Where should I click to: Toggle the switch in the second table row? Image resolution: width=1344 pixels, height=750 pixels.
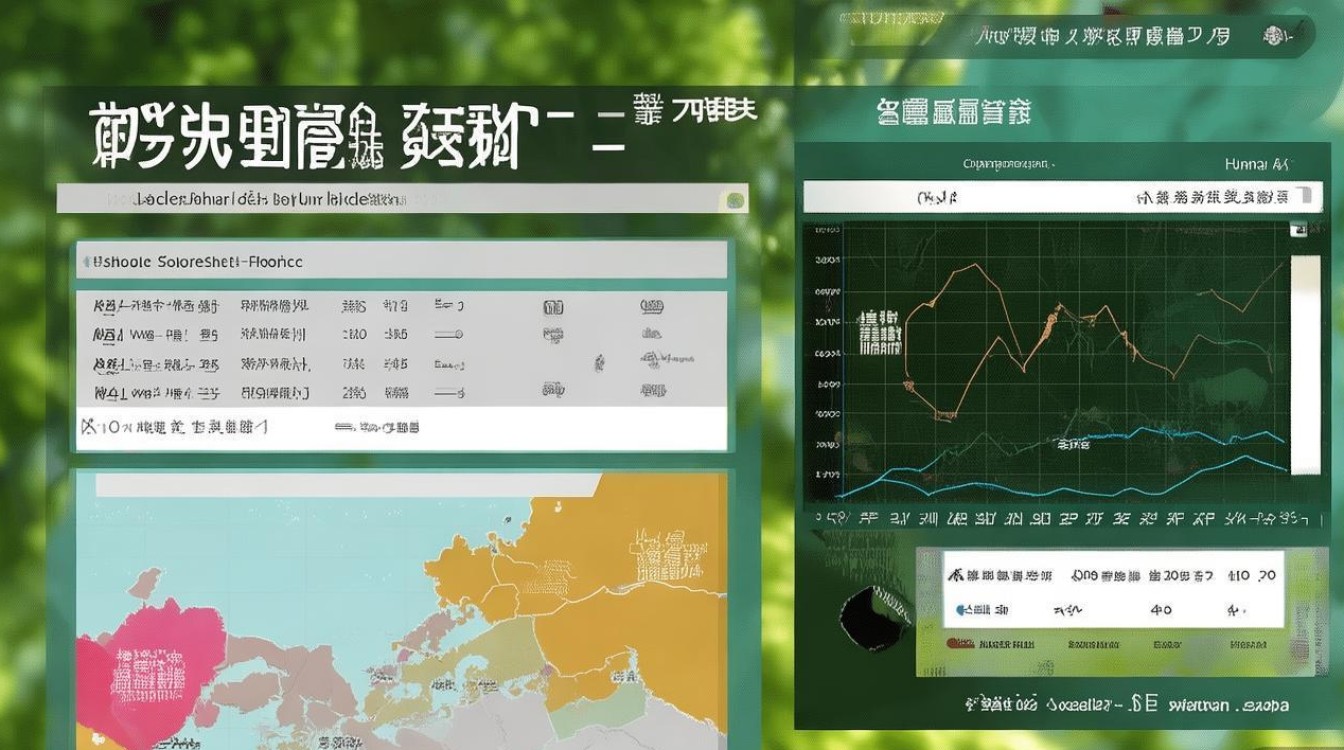[x=450, y=335]
